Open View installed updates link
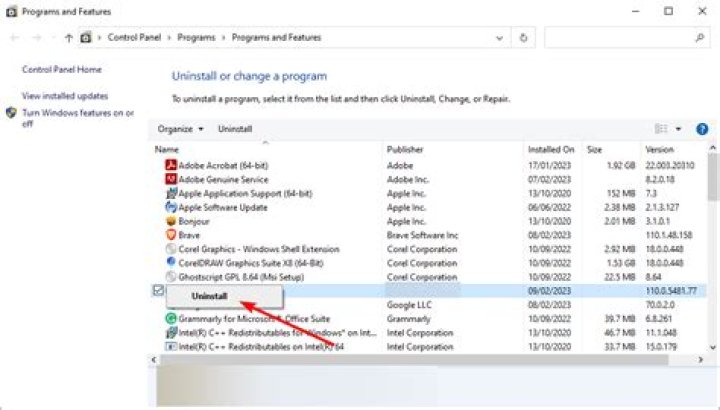This screenshot has width=720, height=410. tap(65, 96)
